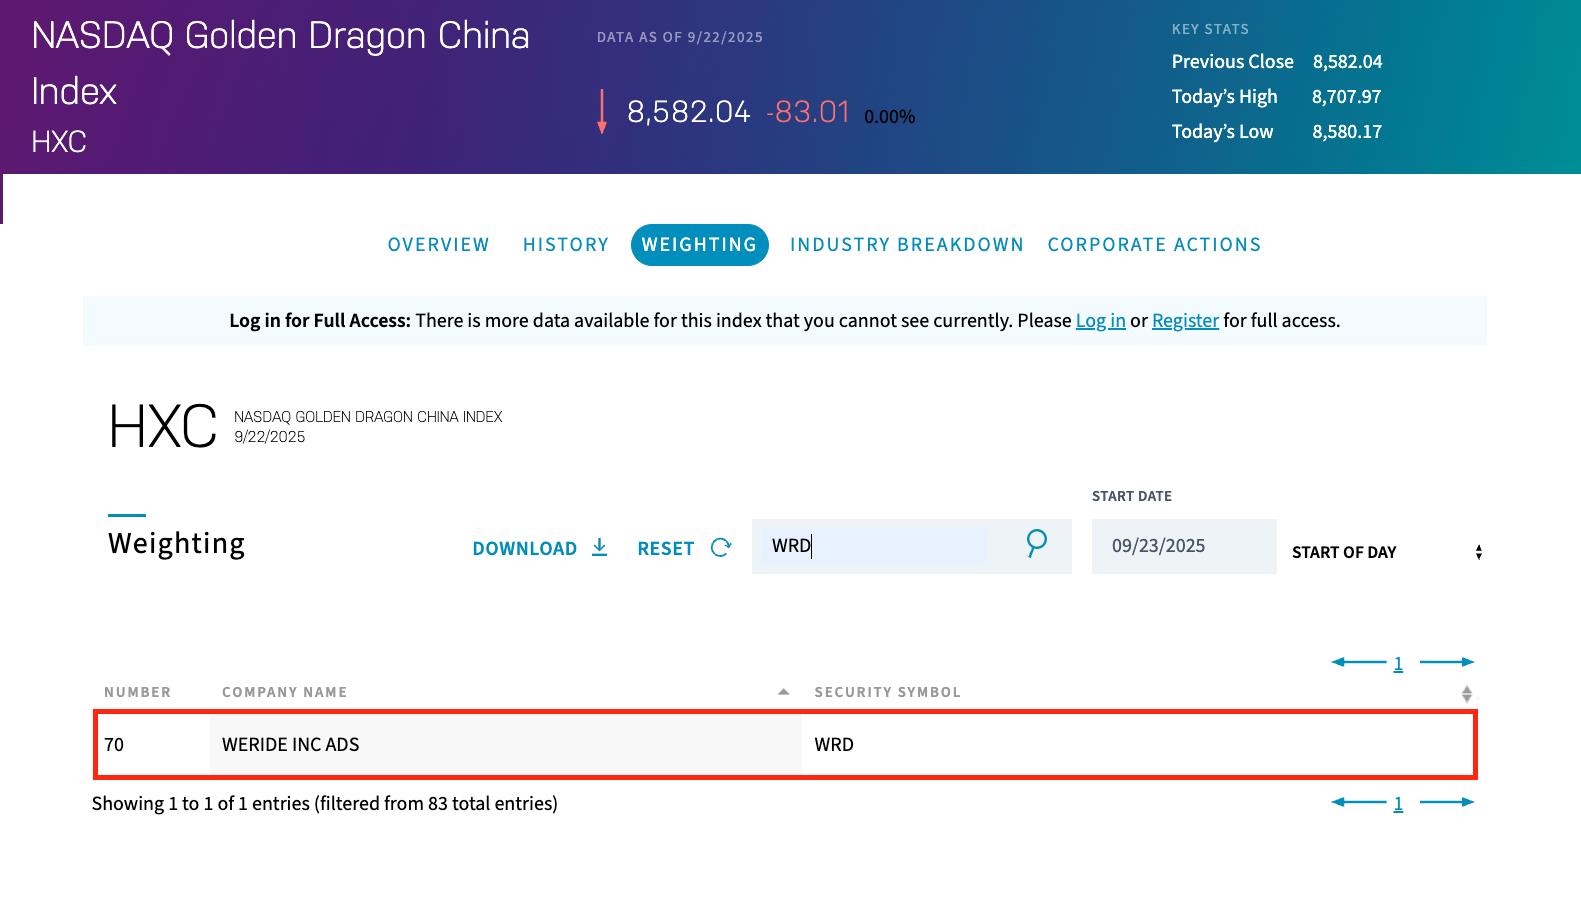Screen dimensions: 1581x913
Task: Click the 'Log in for Full Access:' bold text
Action: tap(320, 321)
